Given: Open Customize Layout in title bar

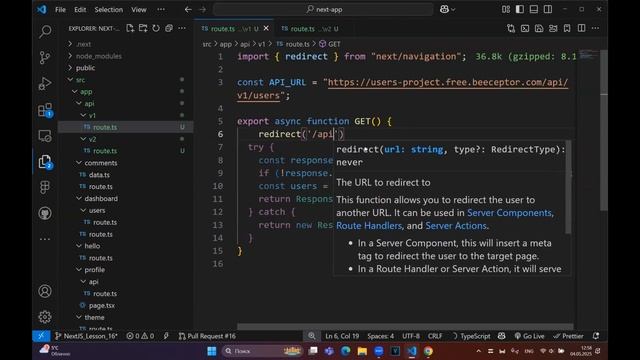Looking at the screenshot, I should [506, 9].
